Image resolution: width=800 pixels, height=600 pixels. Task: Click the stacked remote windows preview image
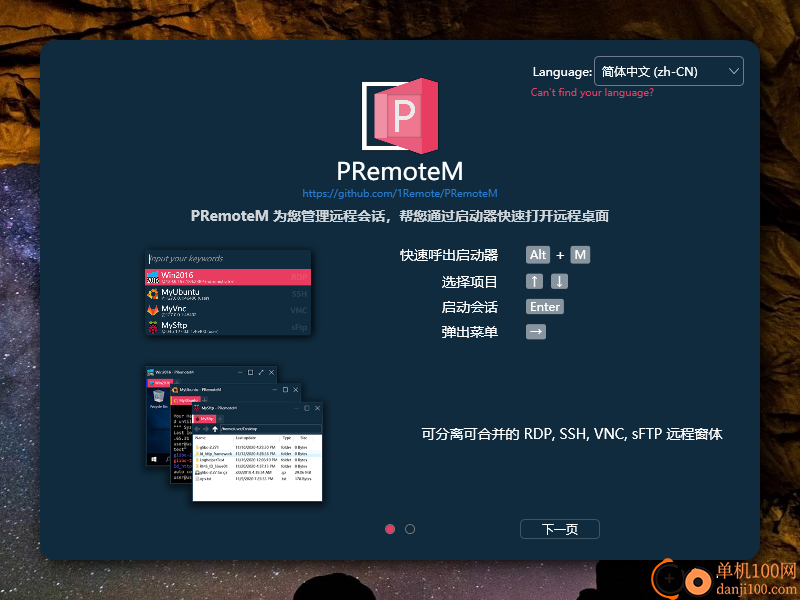[x=234, y=433]
